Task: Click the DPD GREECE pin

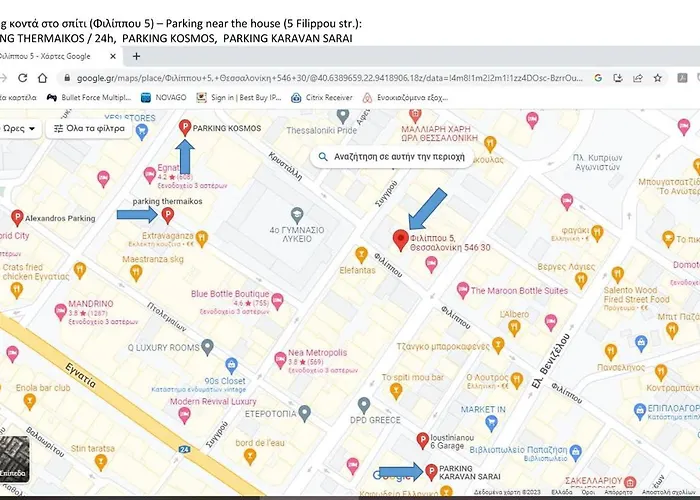Action: [x=364, y=405]
